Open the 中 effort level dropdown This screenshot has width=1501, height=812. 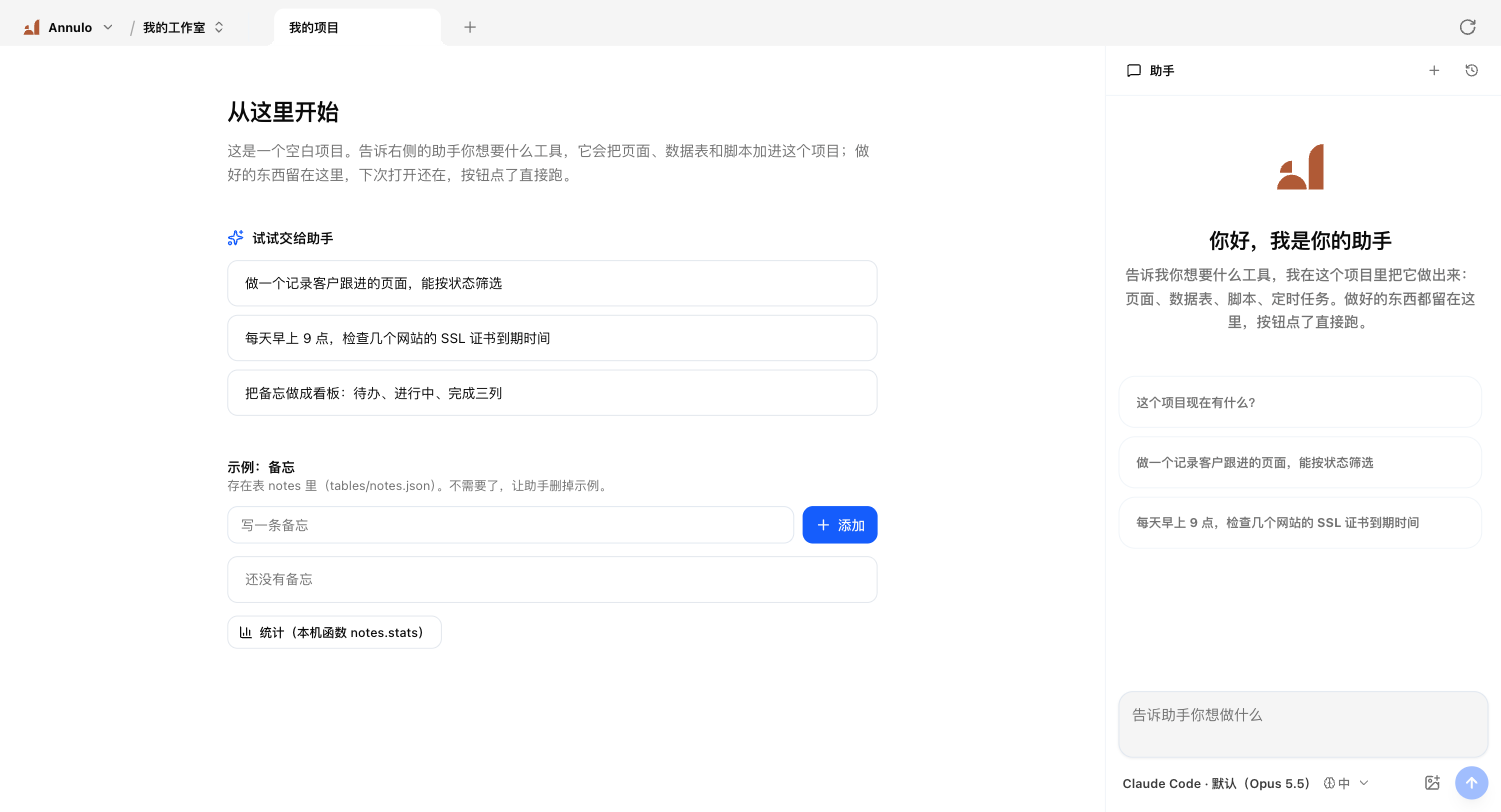point(1346,783)
